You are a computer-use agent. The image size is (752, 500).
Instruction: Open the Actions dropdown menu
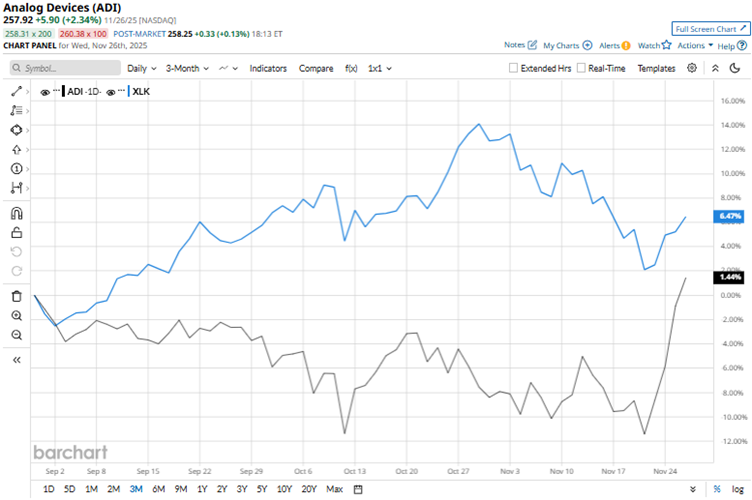point(695,46)
